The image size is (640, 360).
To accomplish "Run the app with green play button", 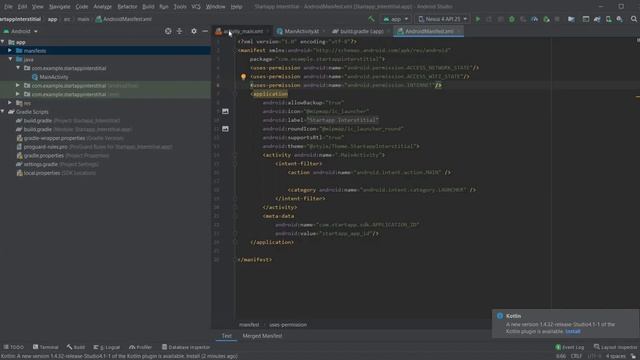I will coord(478,19).
